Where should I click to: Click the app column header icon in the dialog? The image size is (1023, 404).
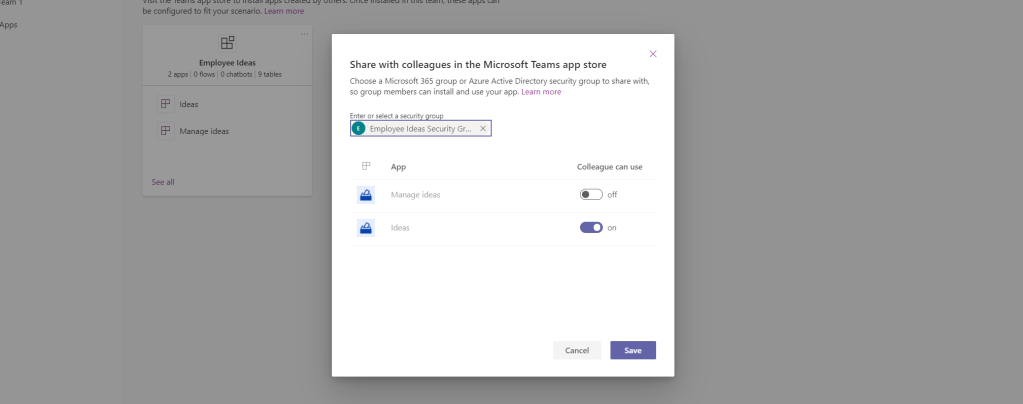point(366,166)
